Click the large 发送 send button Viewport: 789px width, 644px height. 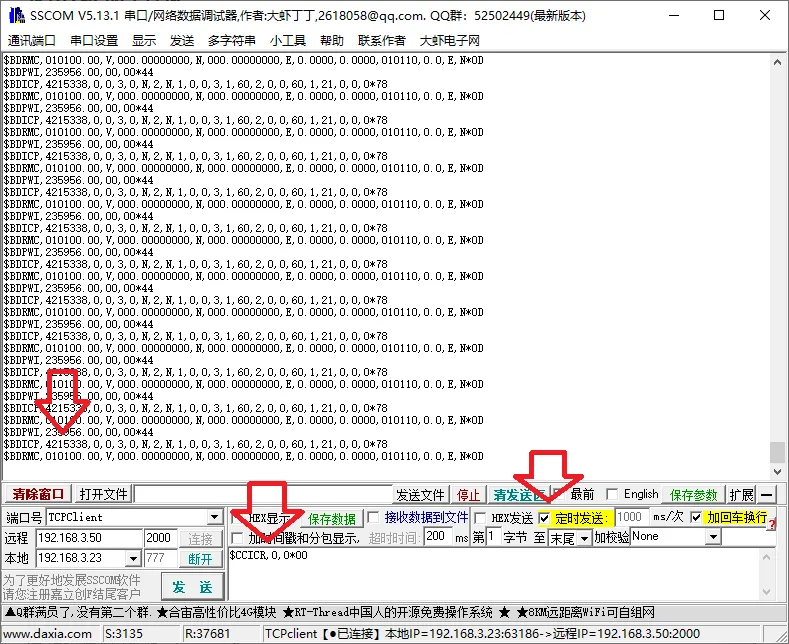192,586
